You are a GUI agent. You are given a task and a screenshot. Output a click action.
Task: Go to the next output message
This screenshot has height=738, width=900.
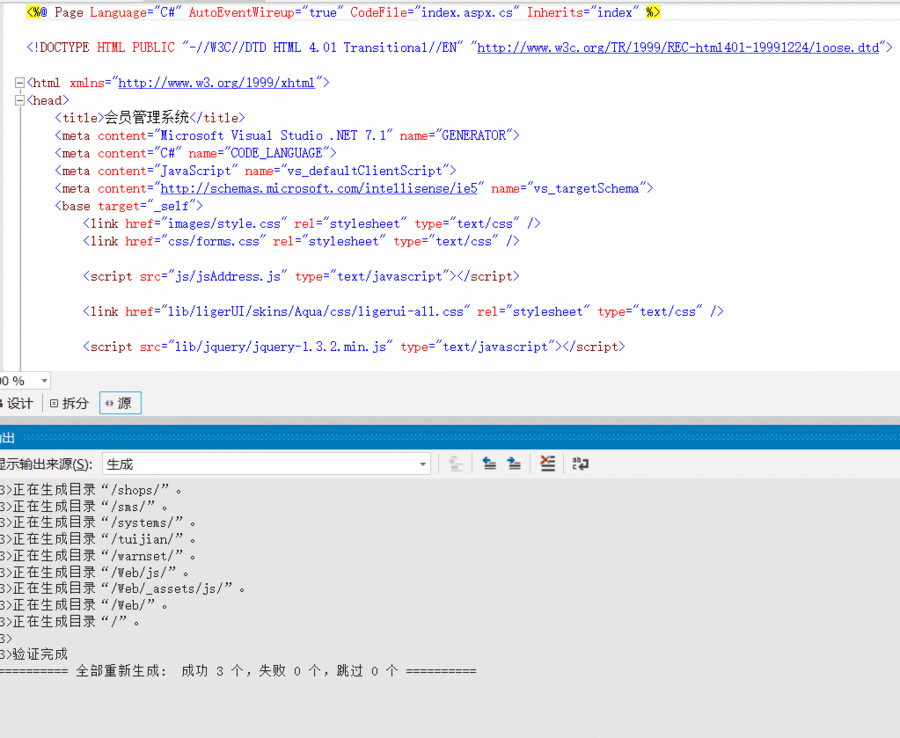coord(514,464)
